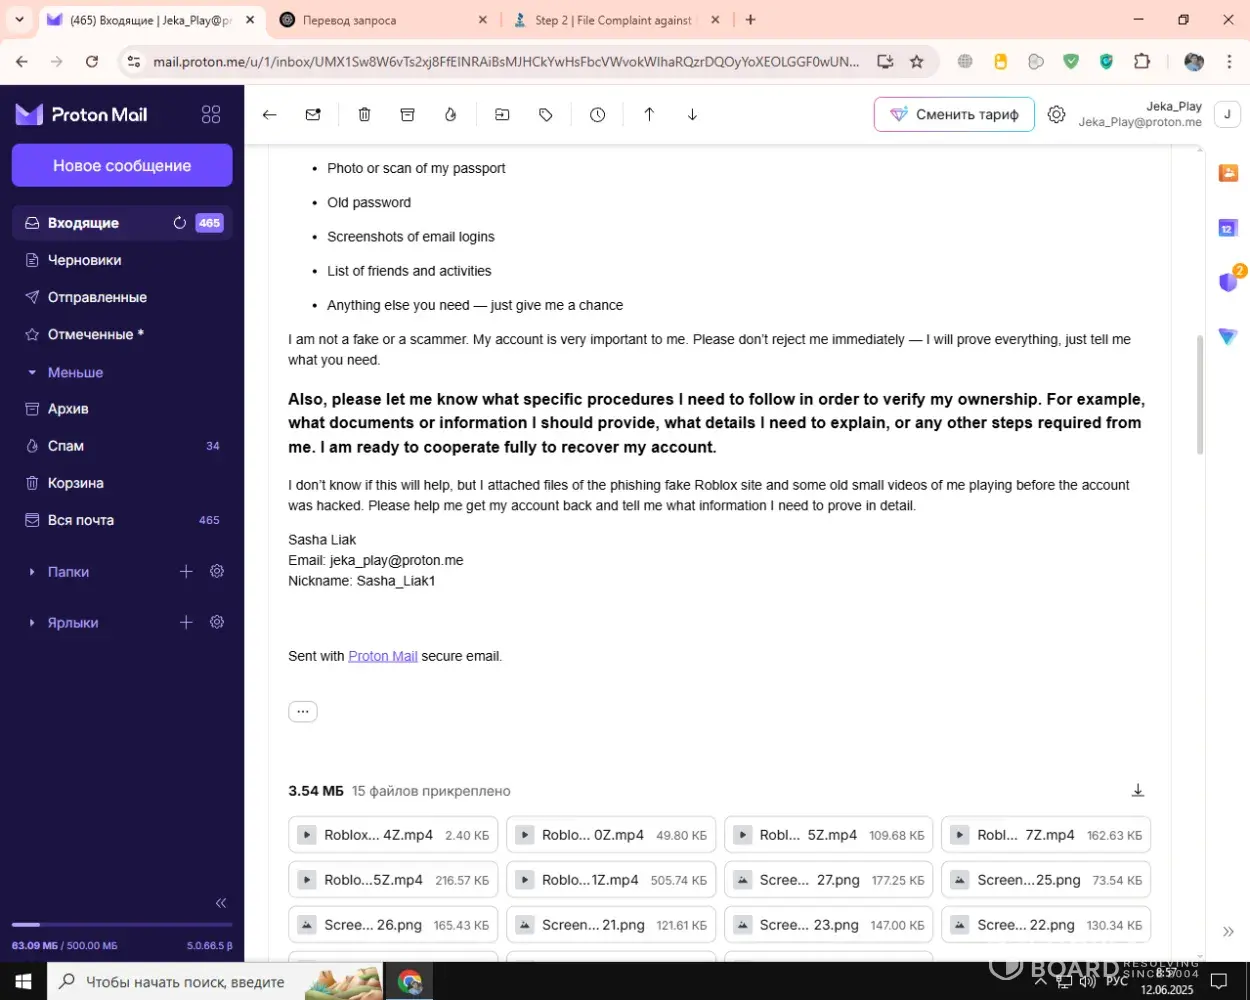The image size is (1250, 1000).
Task: Open the snooze clock icon
Action: 597,115
